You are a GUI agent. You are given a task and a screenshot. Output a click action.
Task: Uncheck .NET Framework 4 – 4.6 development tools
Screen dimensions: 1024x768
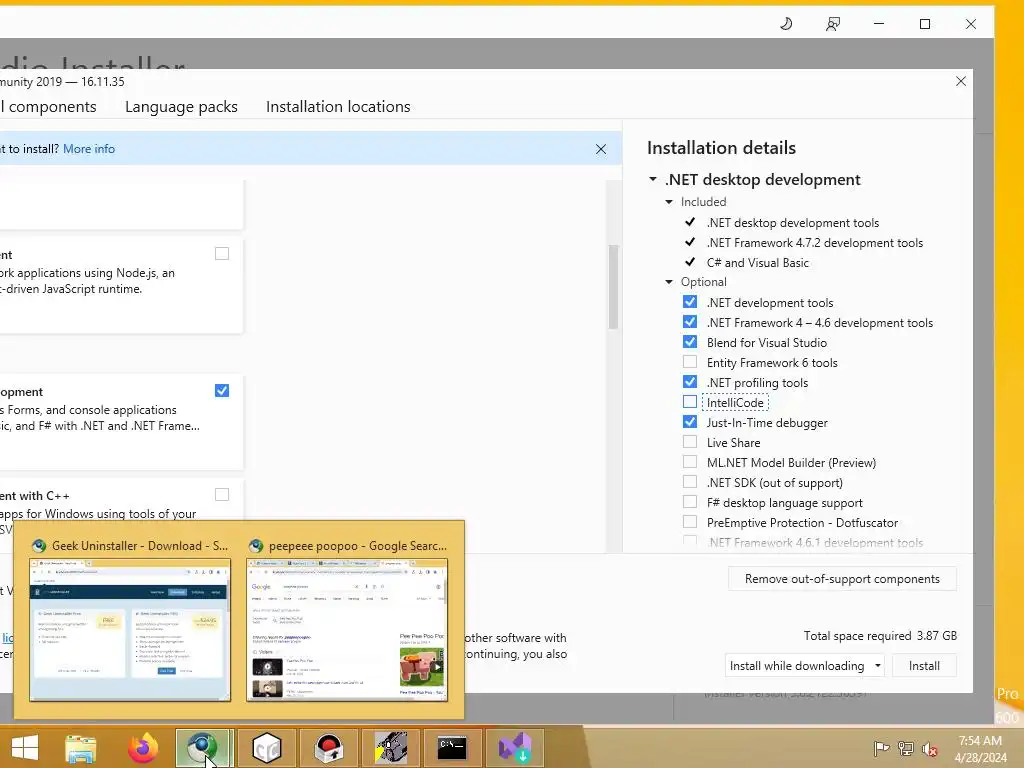pos(690,322)
